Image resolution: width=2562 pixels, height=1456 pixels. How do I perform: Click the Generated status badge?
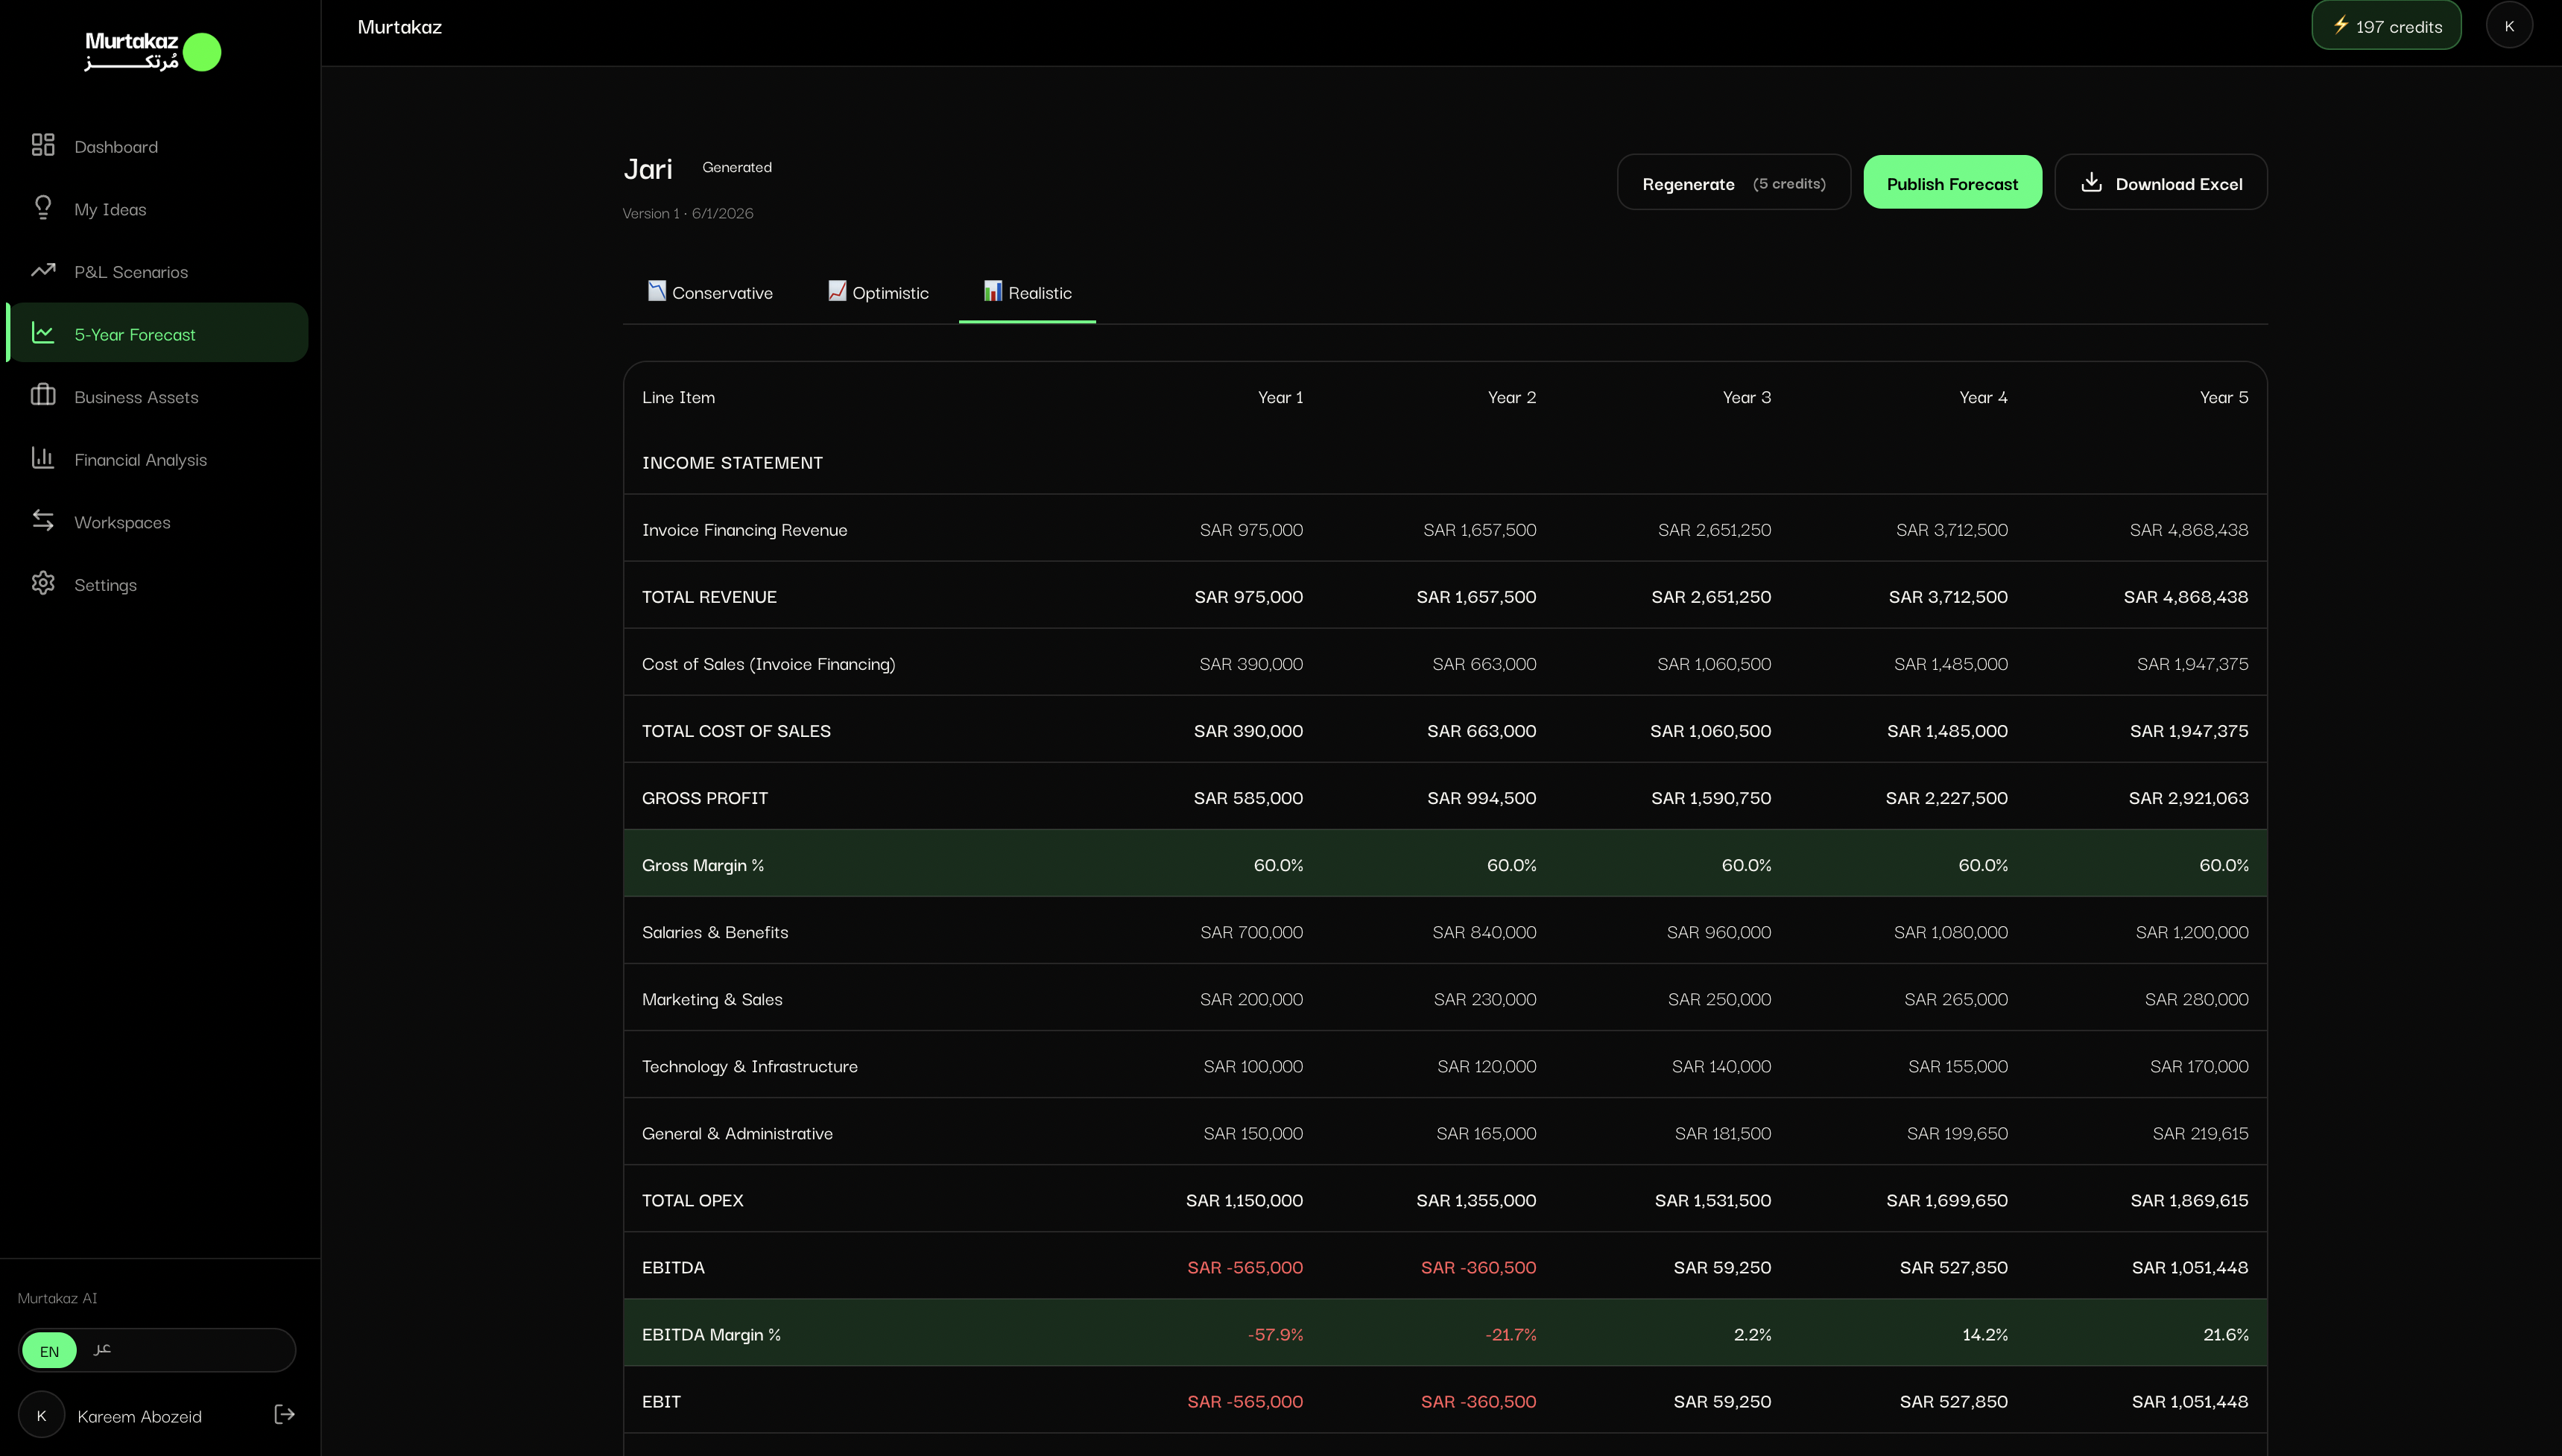(737, 167)
